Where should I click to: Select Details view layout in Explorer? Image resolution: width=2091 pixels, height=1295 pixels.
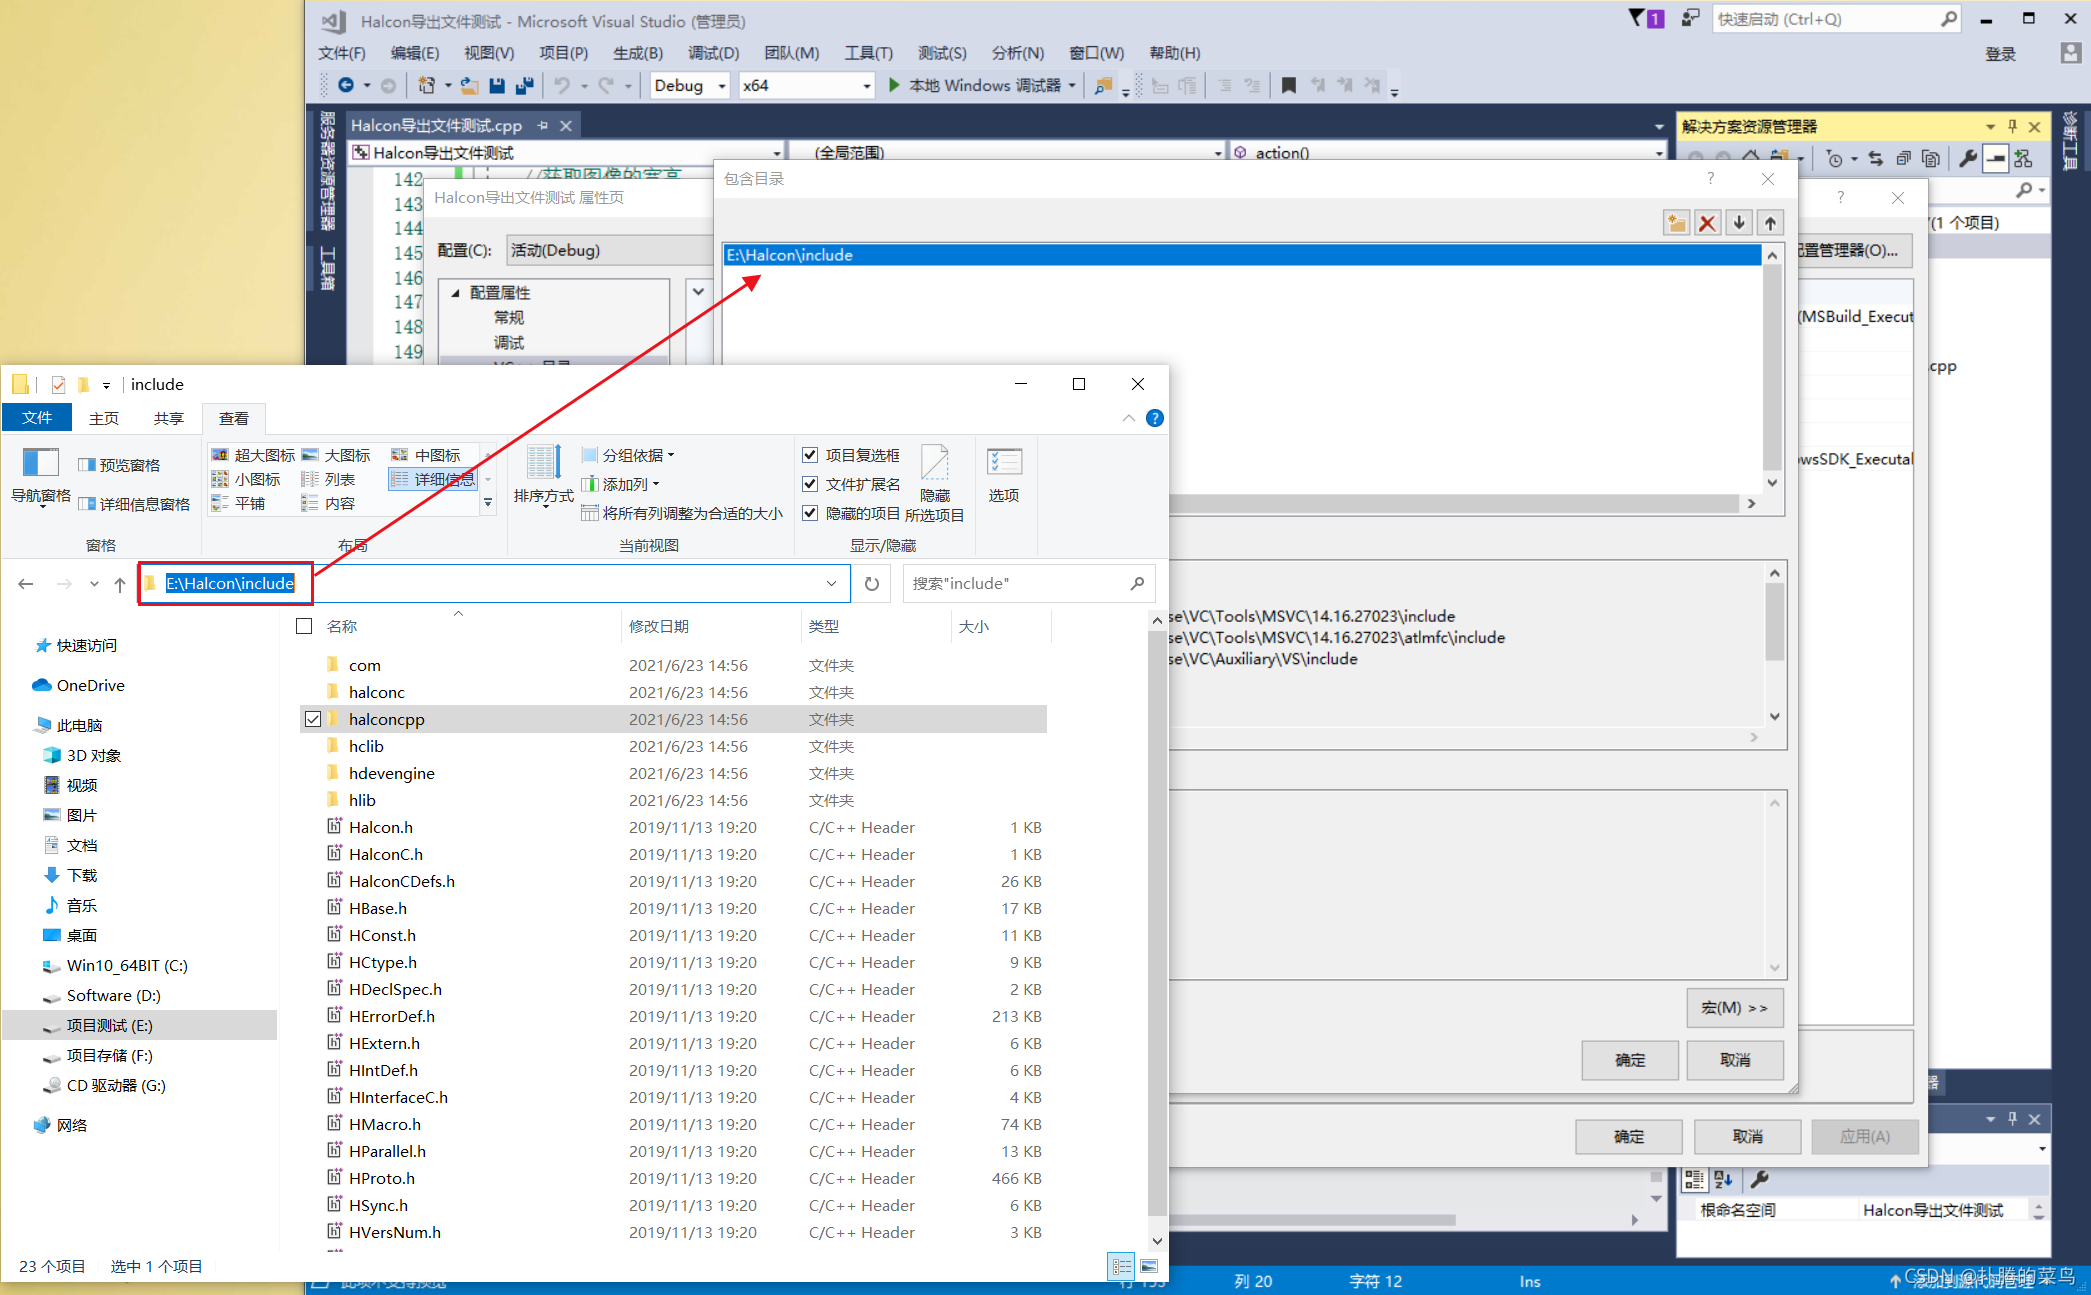click(x=433, y=479)
